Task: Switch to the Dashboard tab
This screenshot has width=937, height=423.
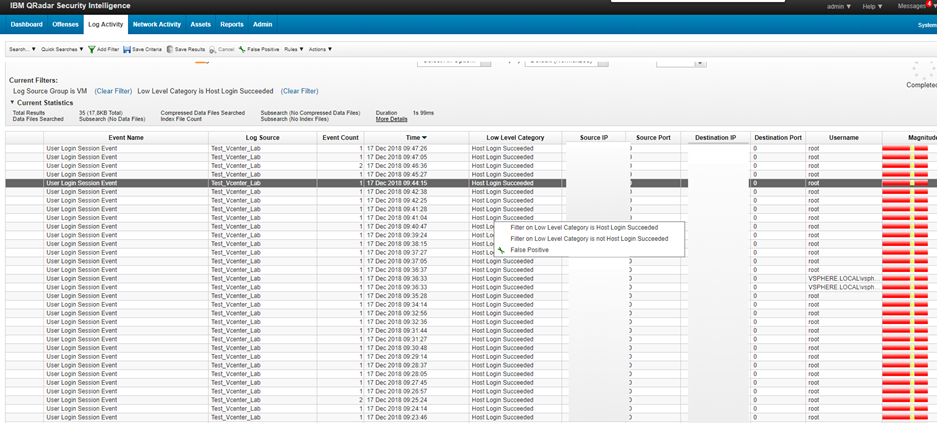Action: pos(26,24)
